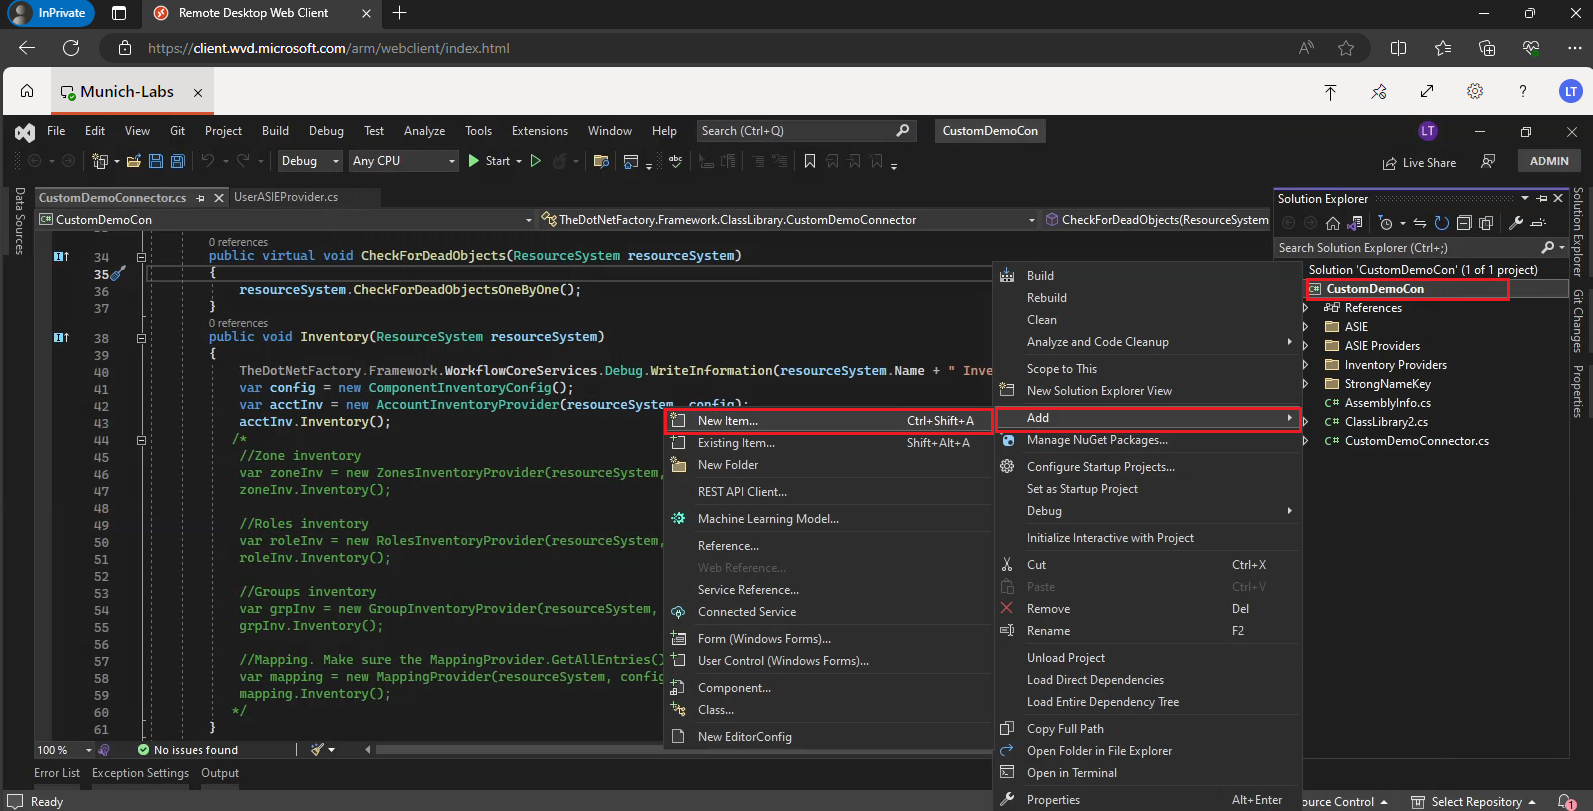Click the bookmark toggle icon
Image resolution: width=1593 pixels, height=811 pixels.
point(809,161)
